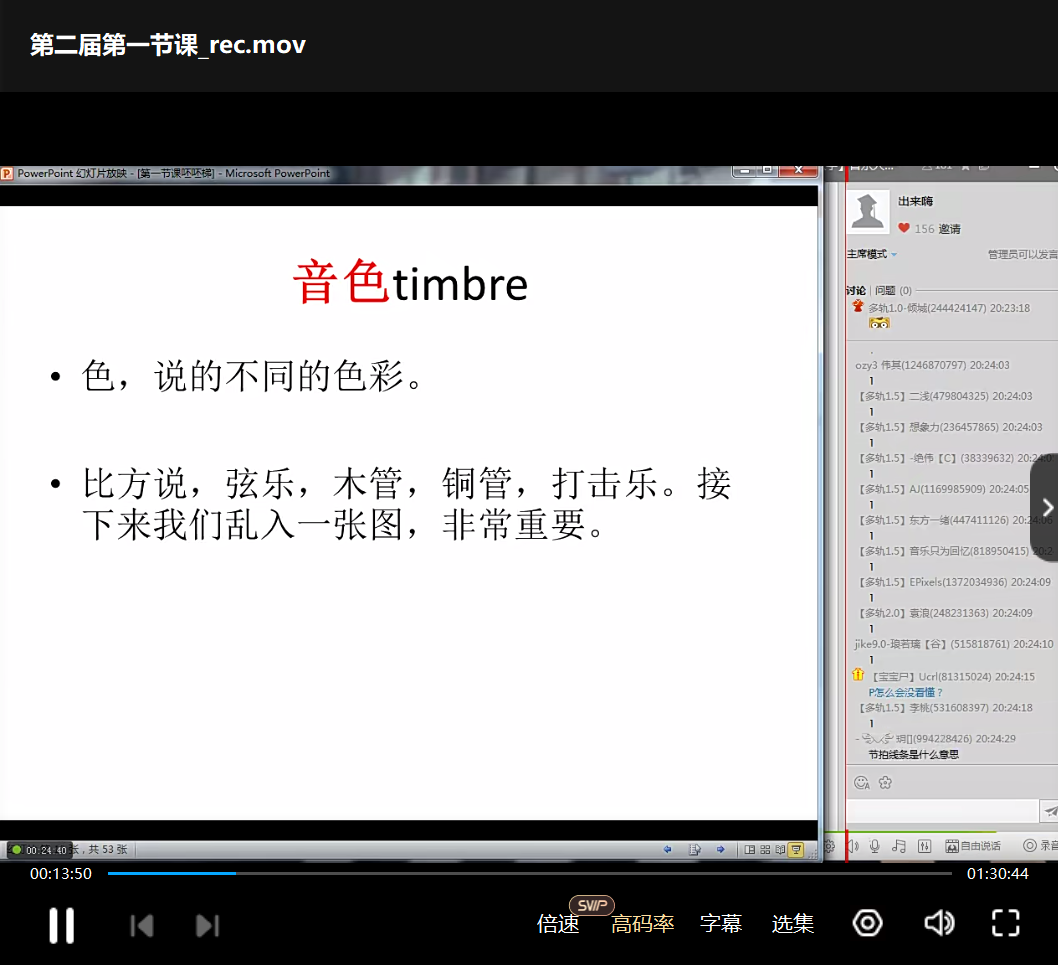This screenshot has width=1058, height=965.
Task: Skip to the previous video
Action: 142,925
